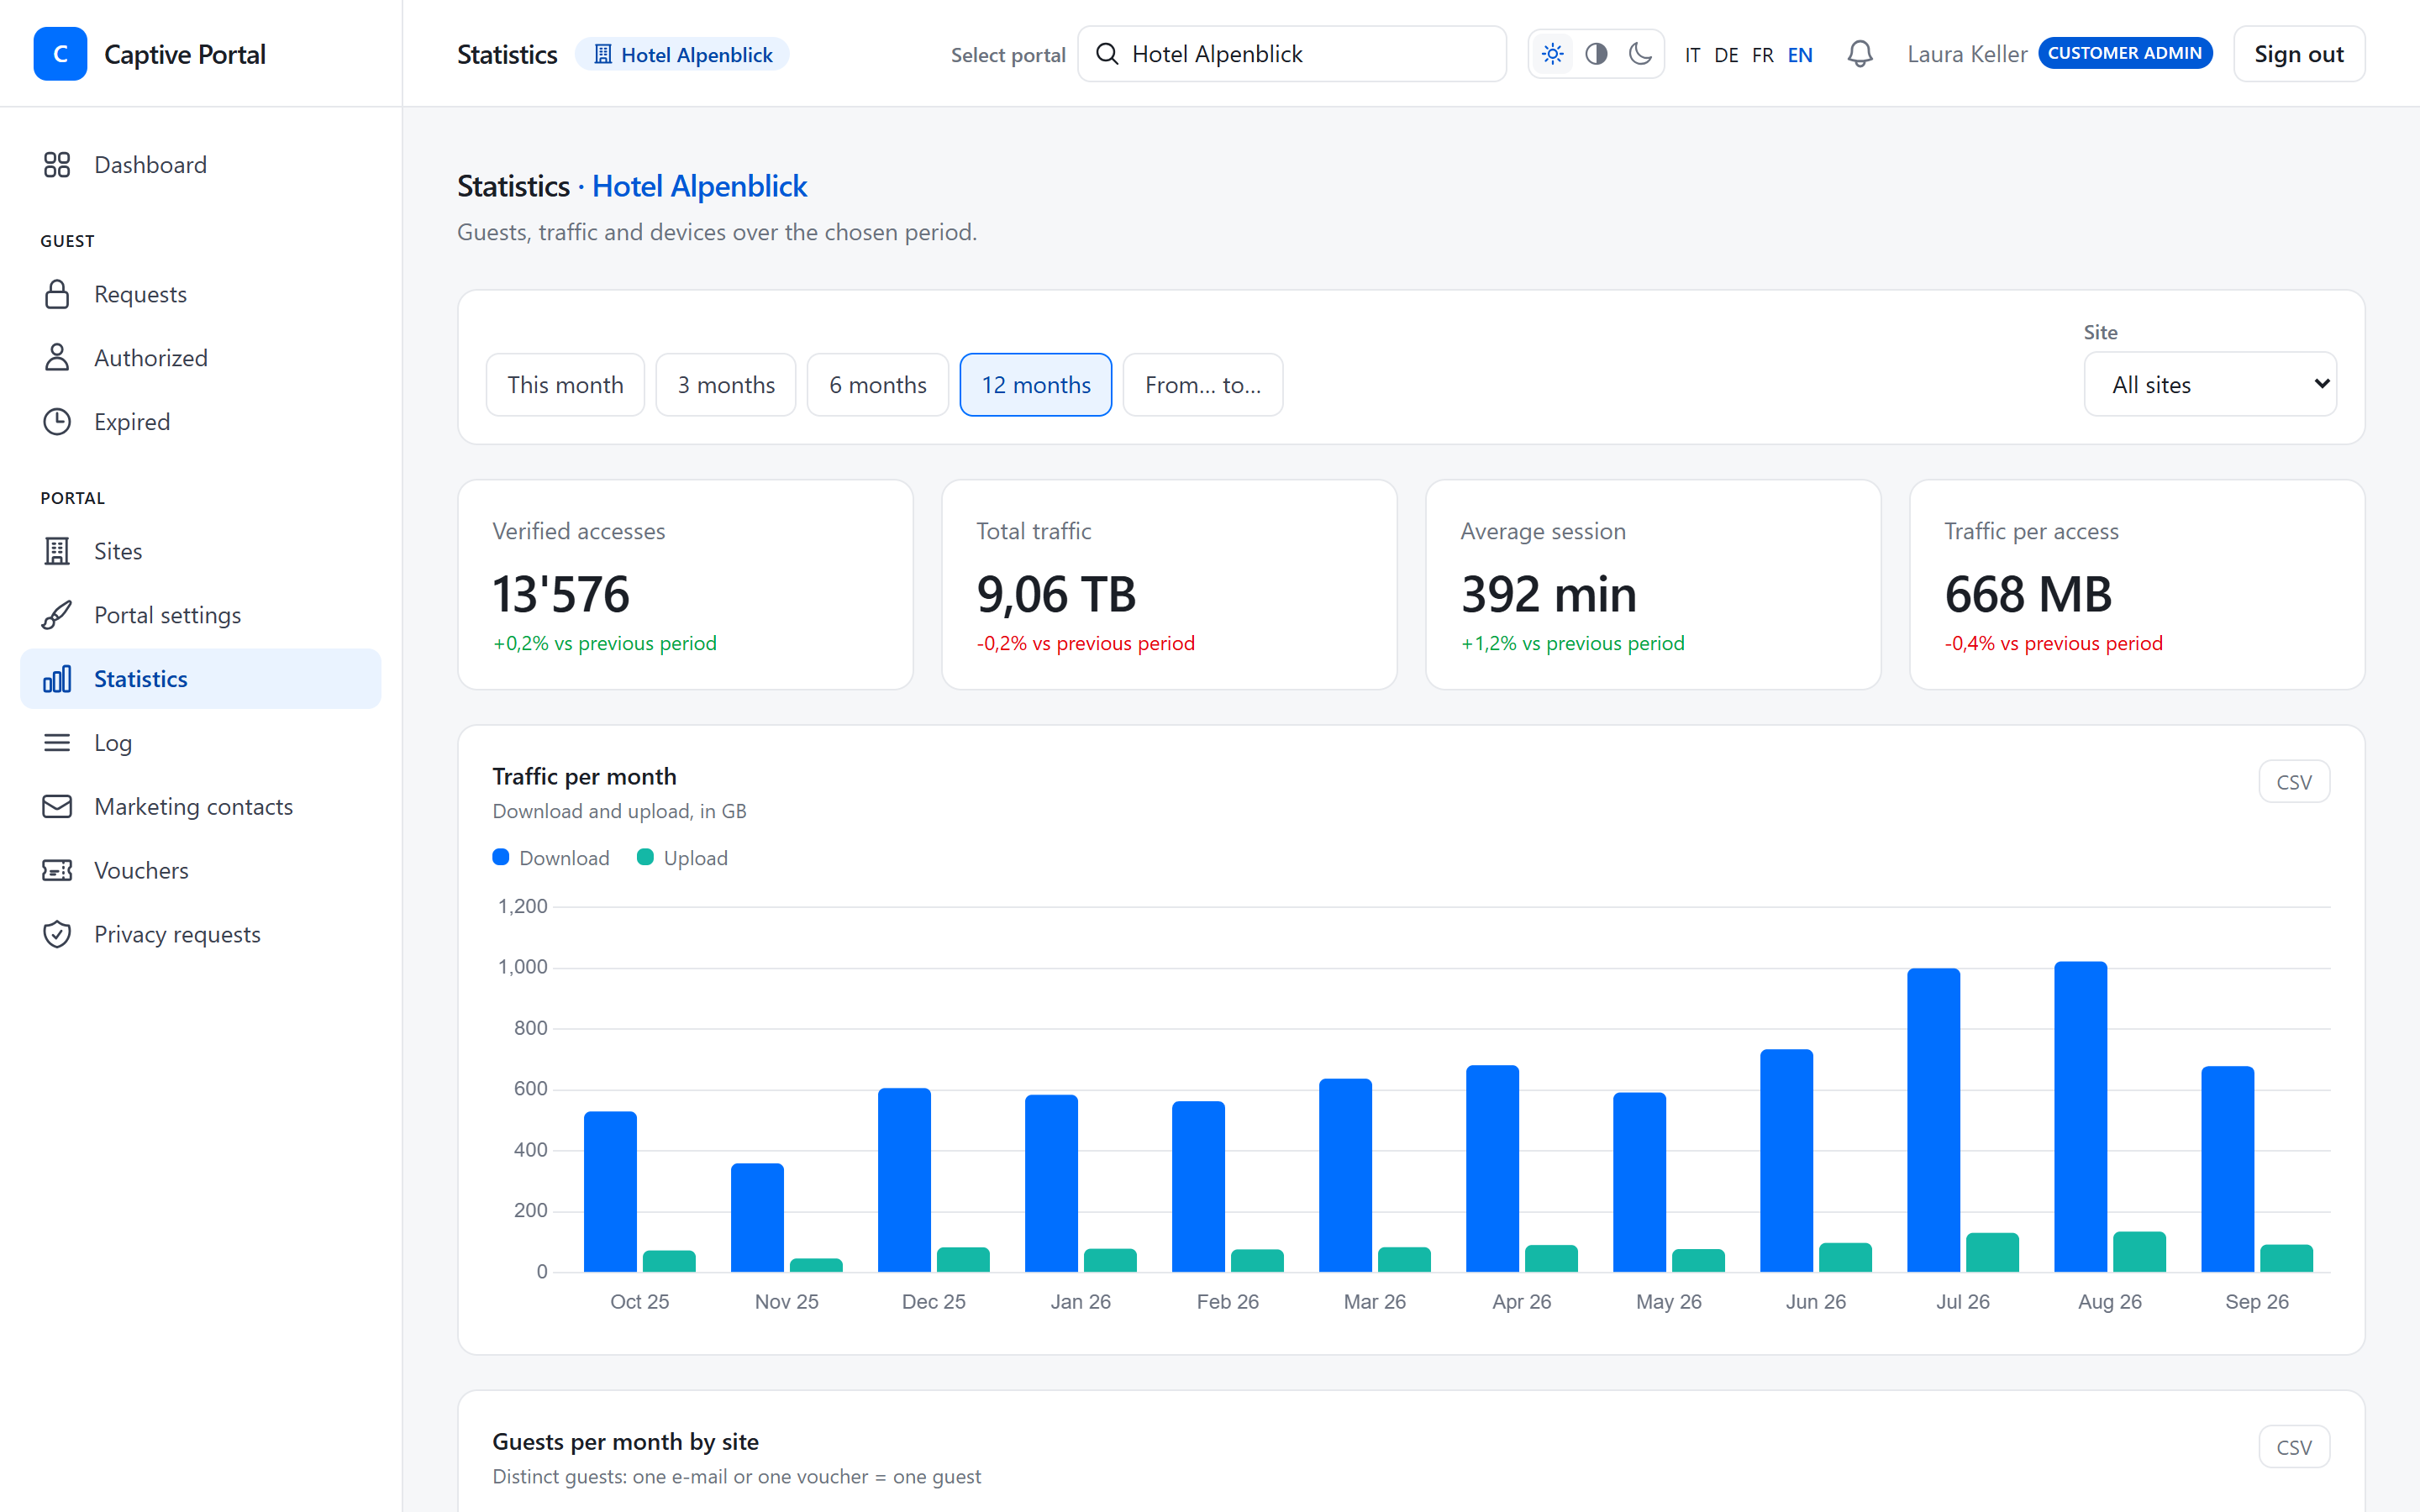Export Traffic per month CSV
Image resolution: width=2420 pixels, height=1512 pixels.
tap(2294, 782)
